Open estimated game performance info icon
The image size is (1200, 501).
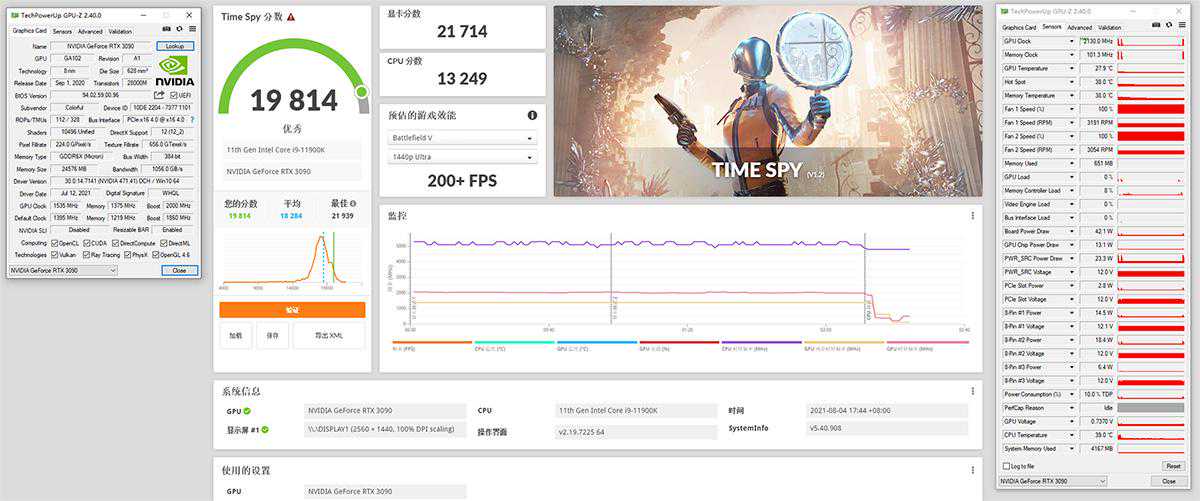click(532, 115)
